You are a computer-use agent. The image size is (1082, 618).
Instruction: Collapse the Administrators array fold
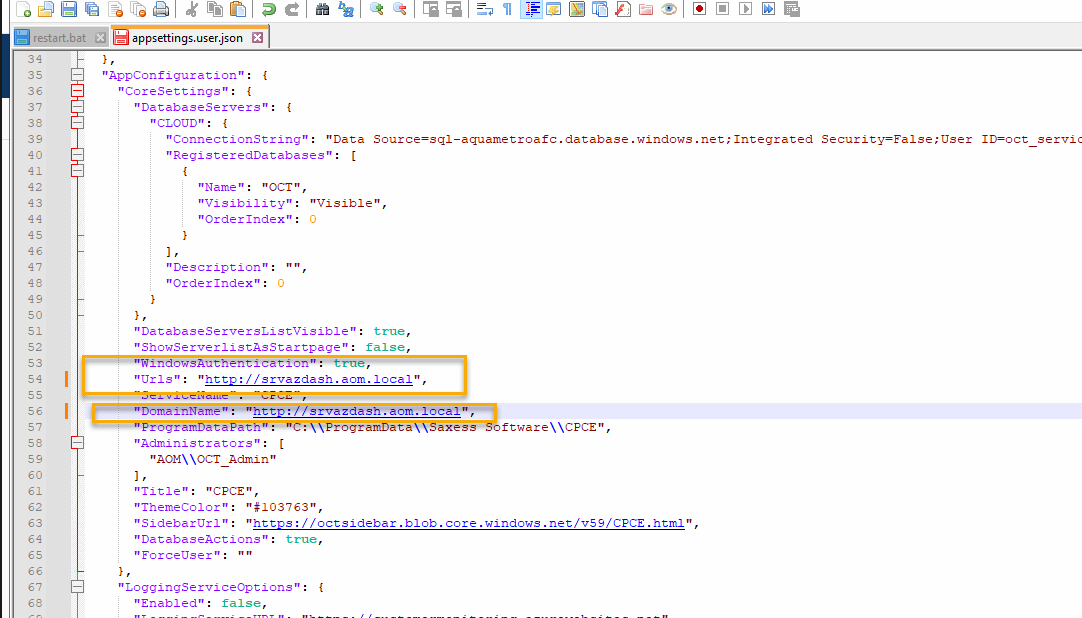(76, 443)
